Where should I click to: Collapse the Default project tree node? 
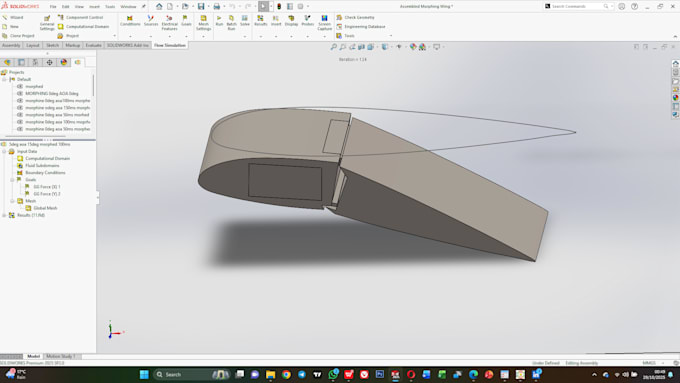(x=4, y=79)
